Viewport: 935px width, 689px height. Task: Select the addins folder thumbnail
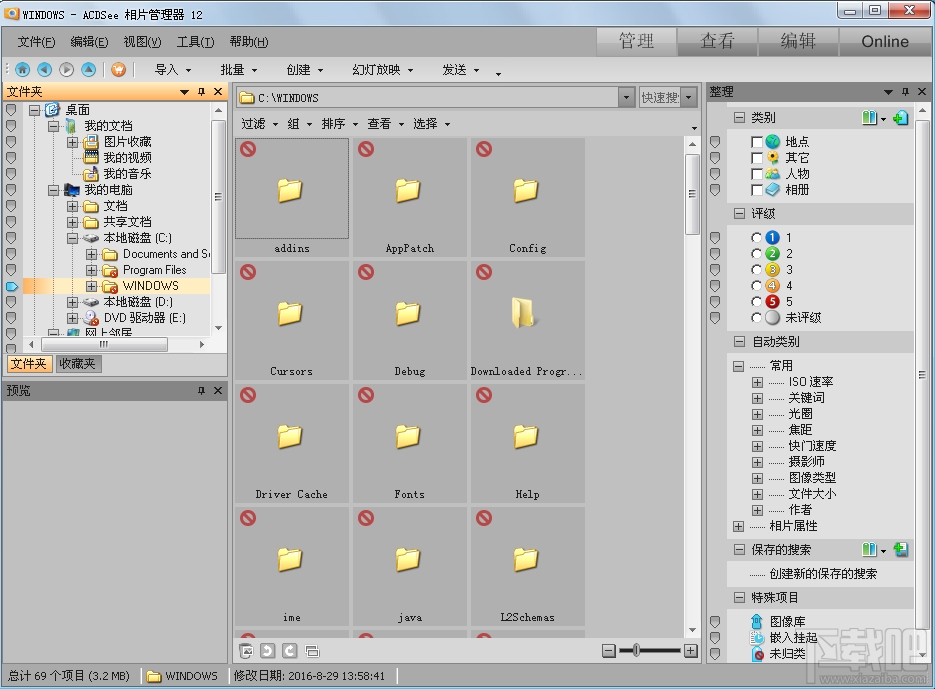tap(290, 190)
